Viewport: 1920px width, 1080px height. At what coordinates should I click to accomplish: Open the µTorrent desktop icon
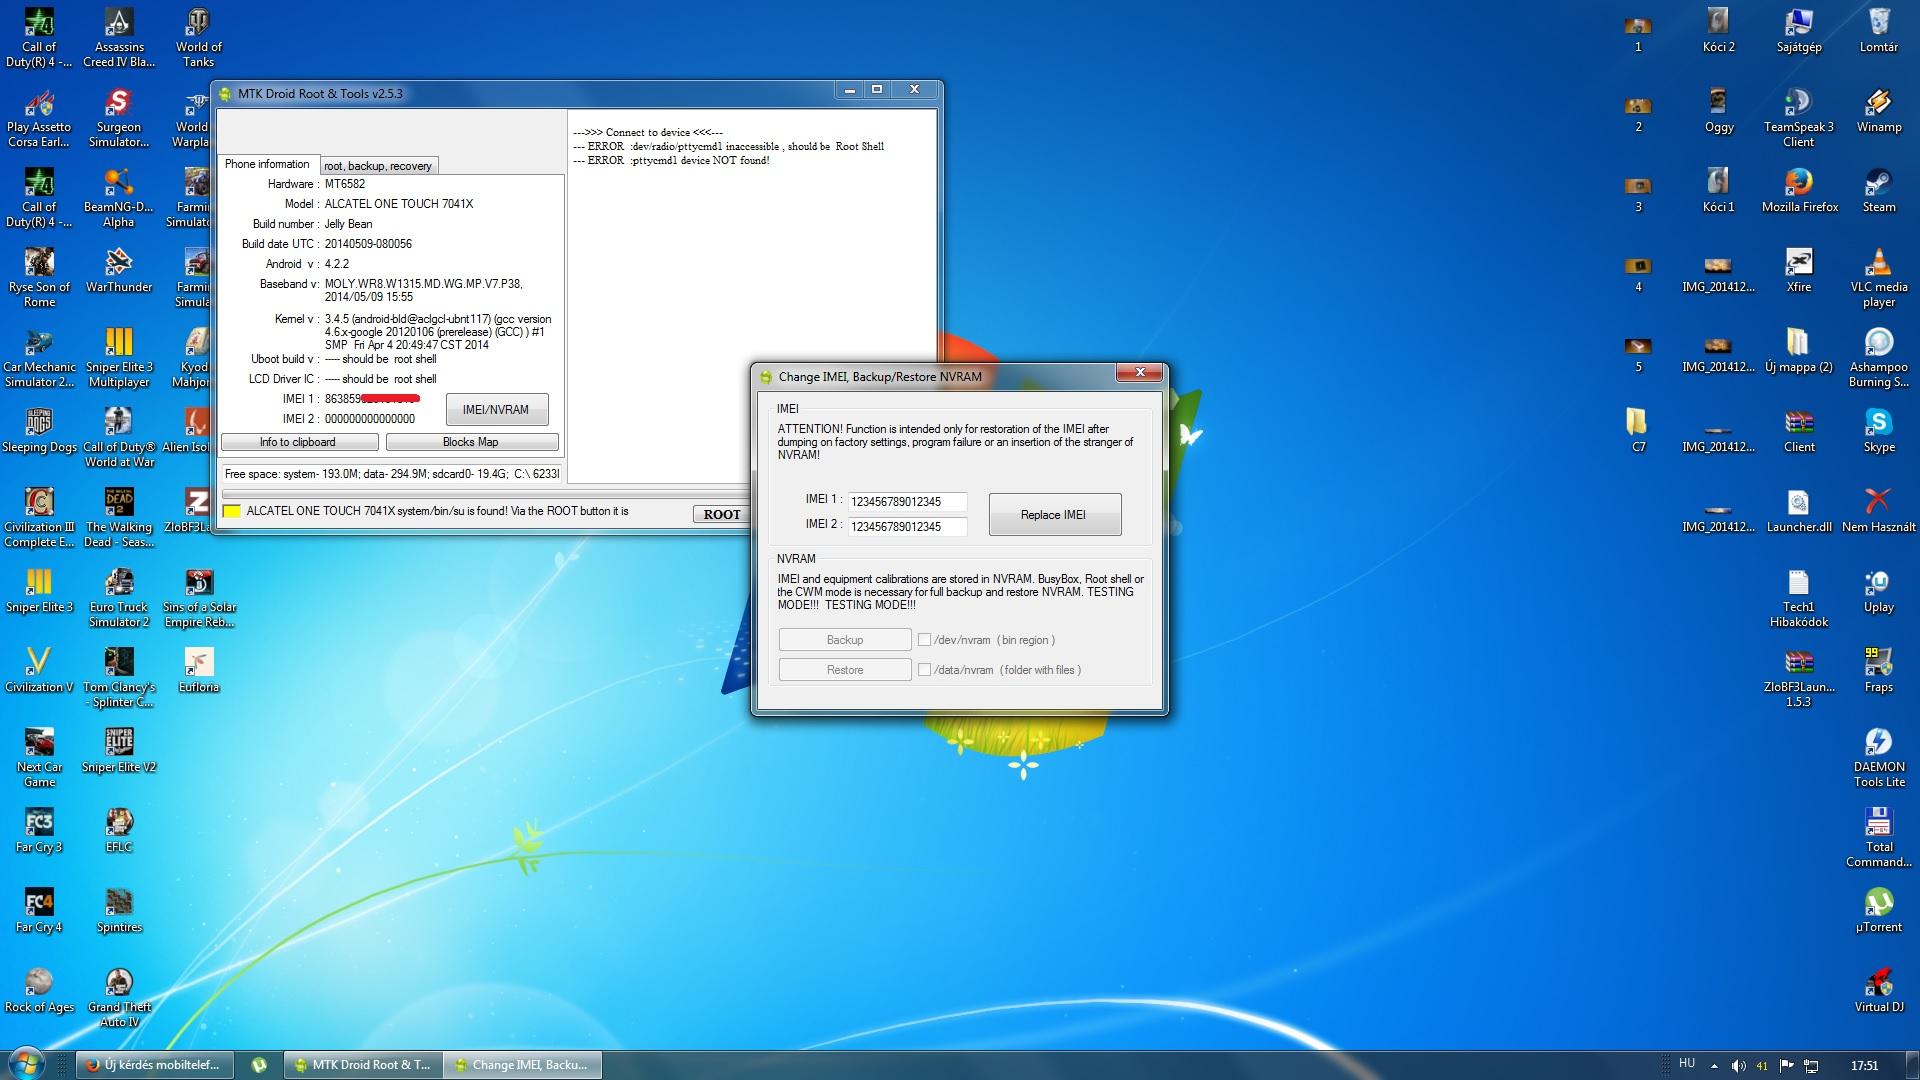pos(1878,903)
